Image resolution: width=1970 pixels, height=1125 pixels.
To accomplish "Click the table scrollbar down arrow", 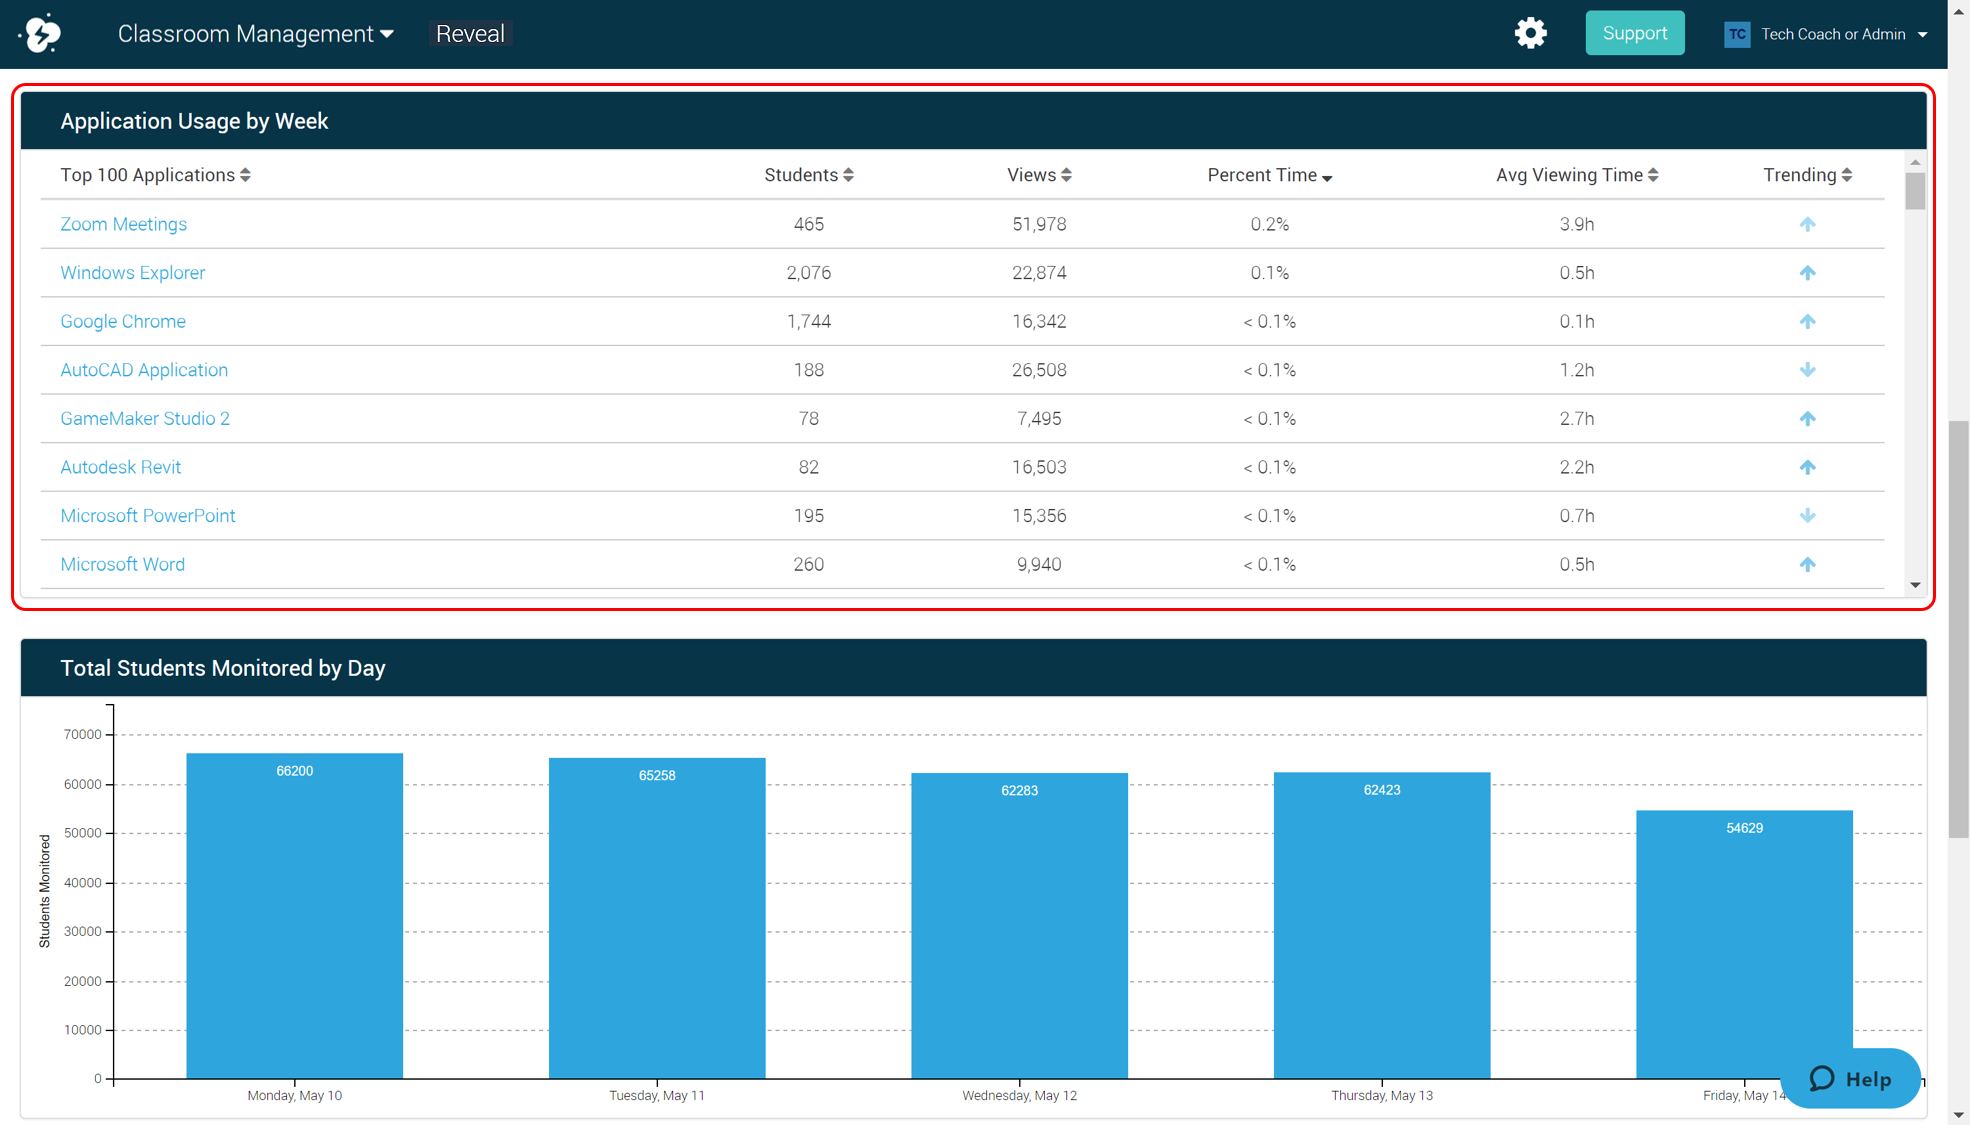I will pyautogui.click(x=1915, y=586).
